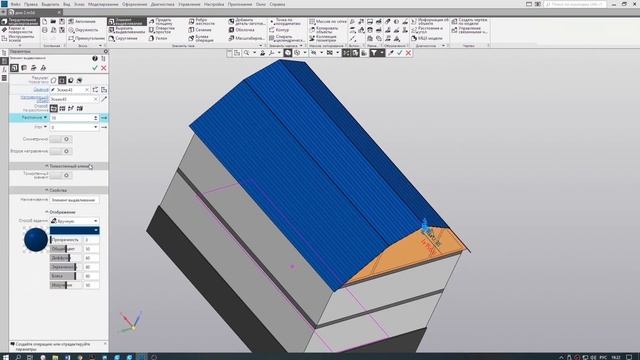Select the Скругление fillet tool
640x360 pixels.
click(x=124, y=38)
